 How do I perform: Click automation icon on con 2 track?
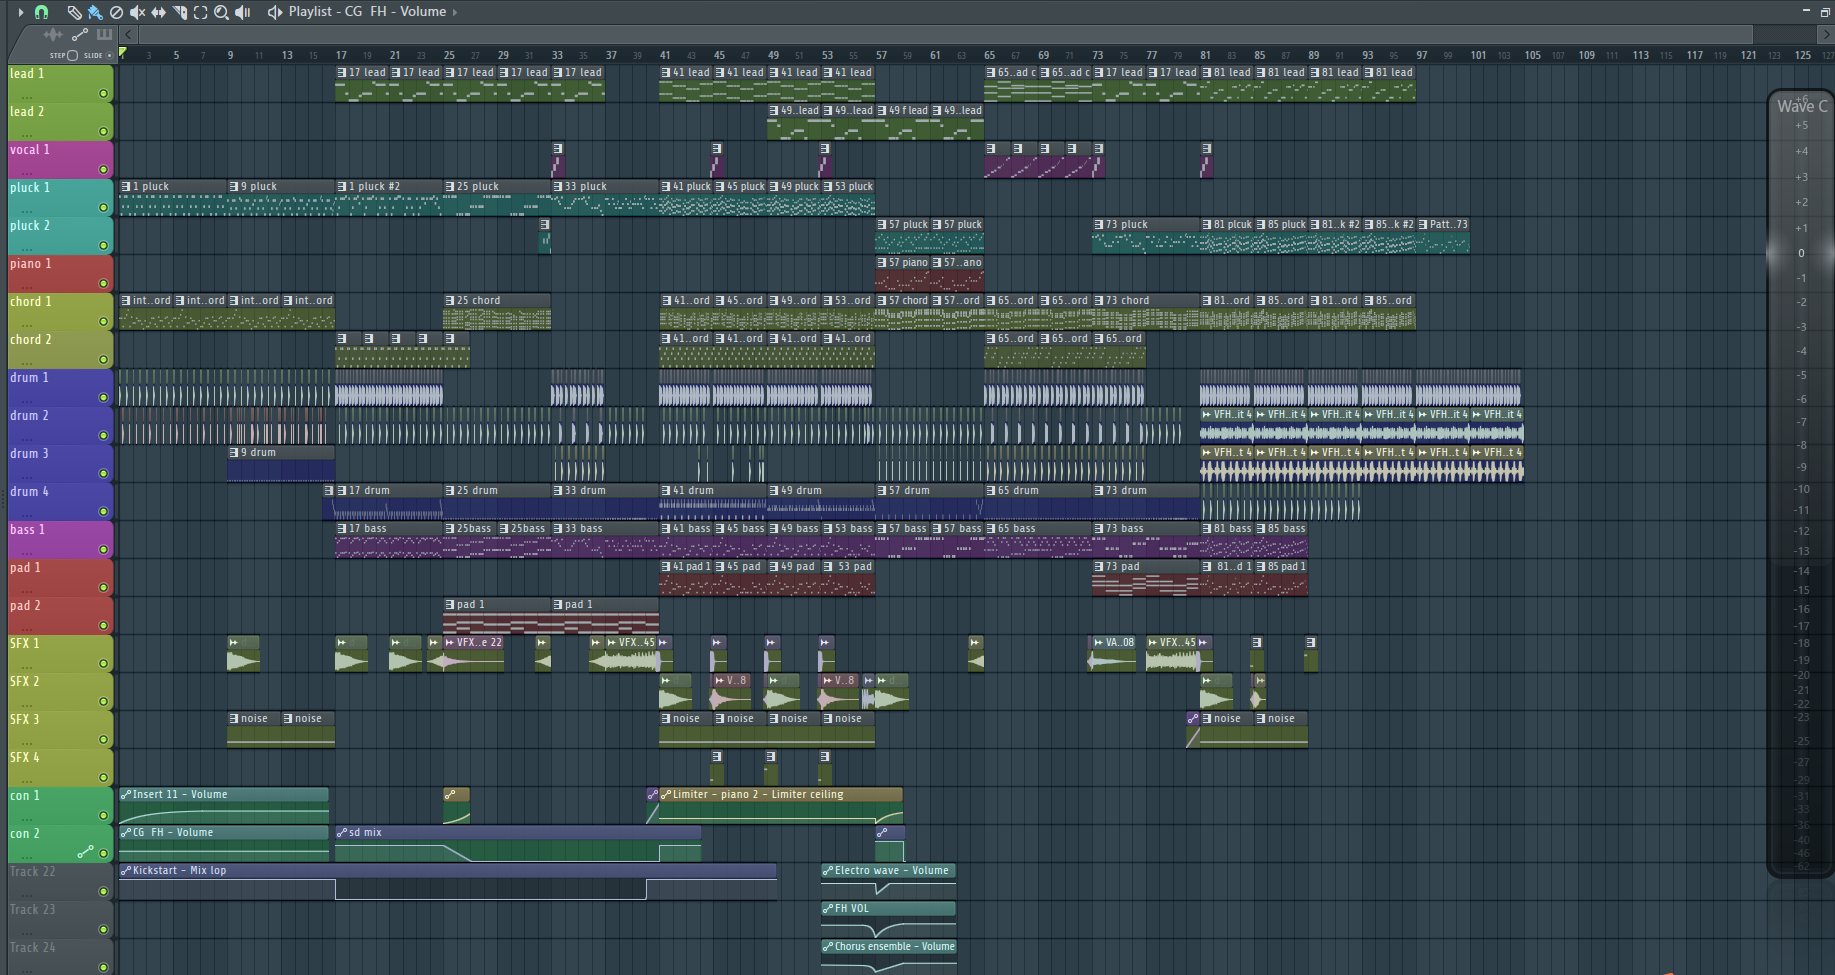click(85, 852)
